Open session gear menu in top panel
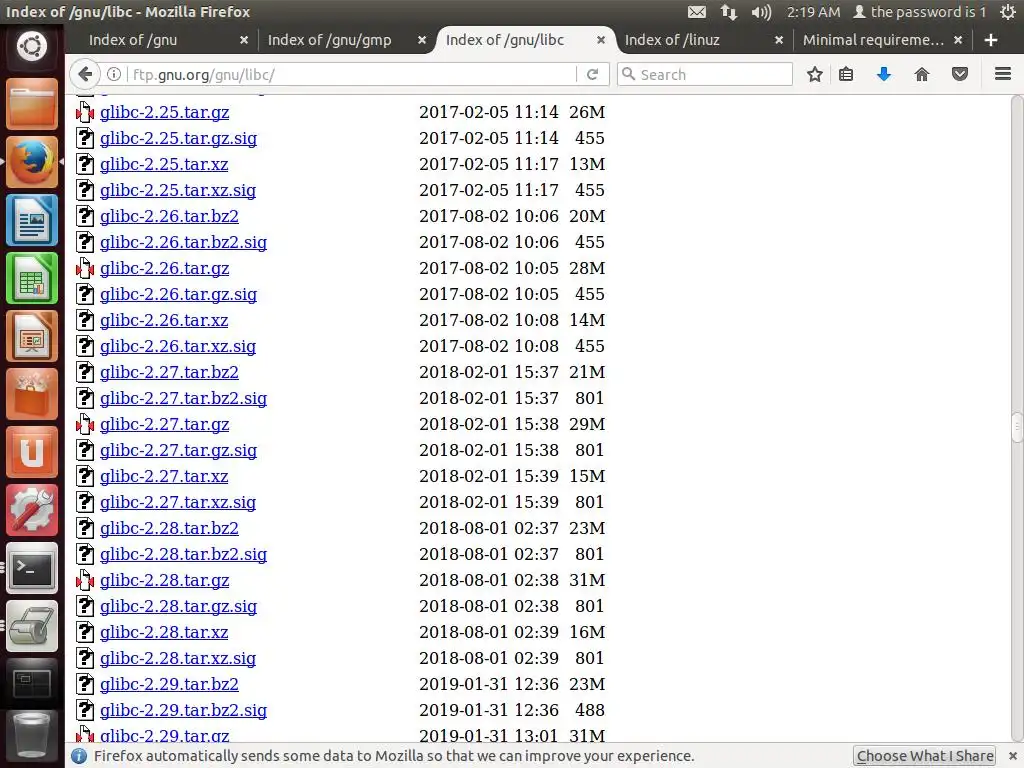 1007,12
